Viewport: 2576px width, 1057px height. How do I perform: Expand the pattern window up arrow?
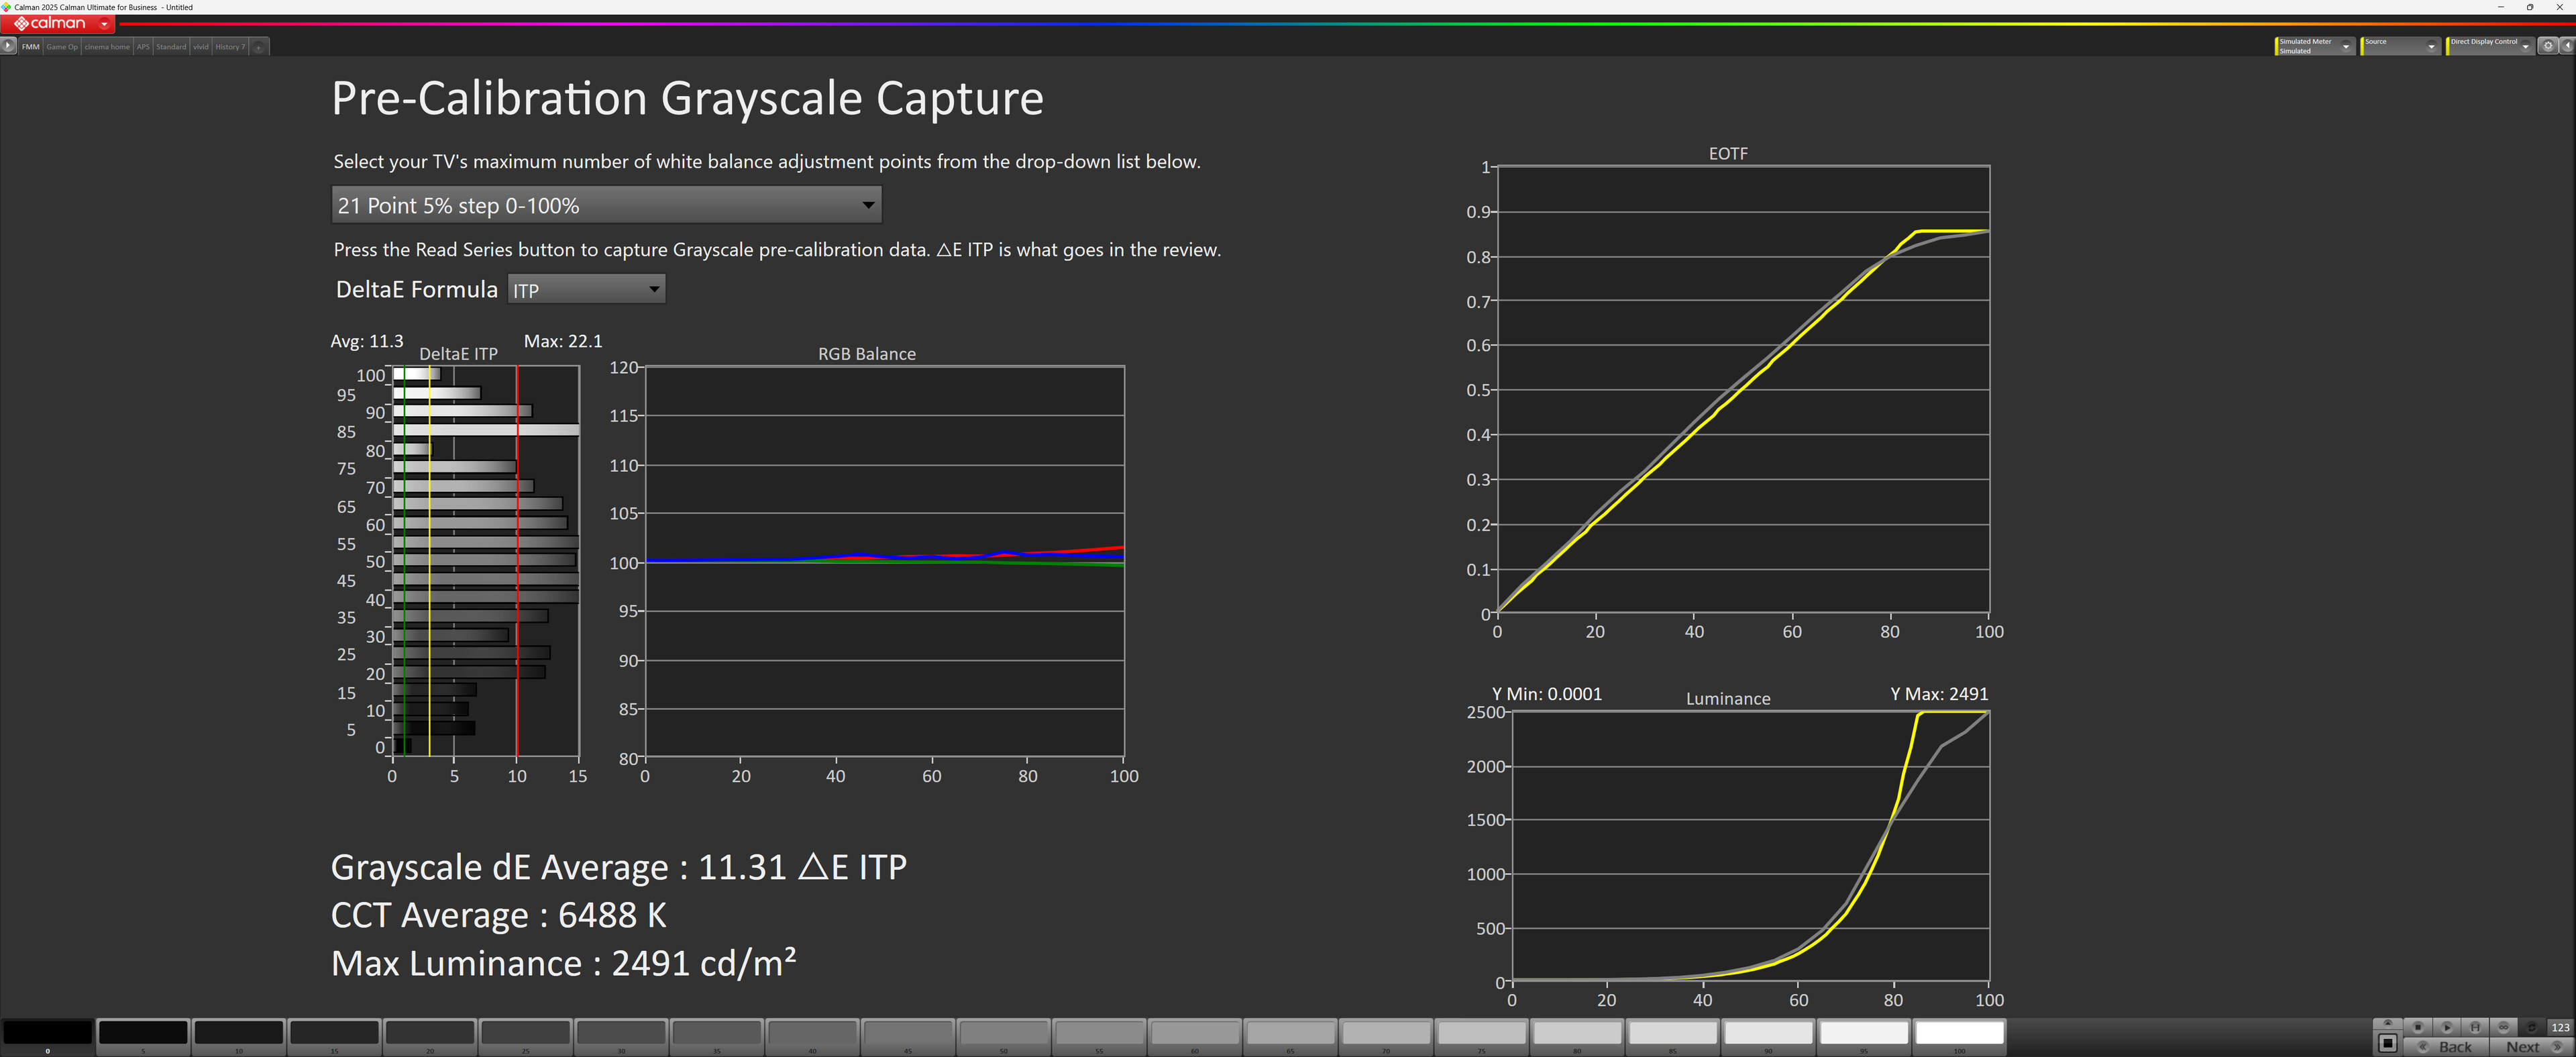coord(2388,1023)
